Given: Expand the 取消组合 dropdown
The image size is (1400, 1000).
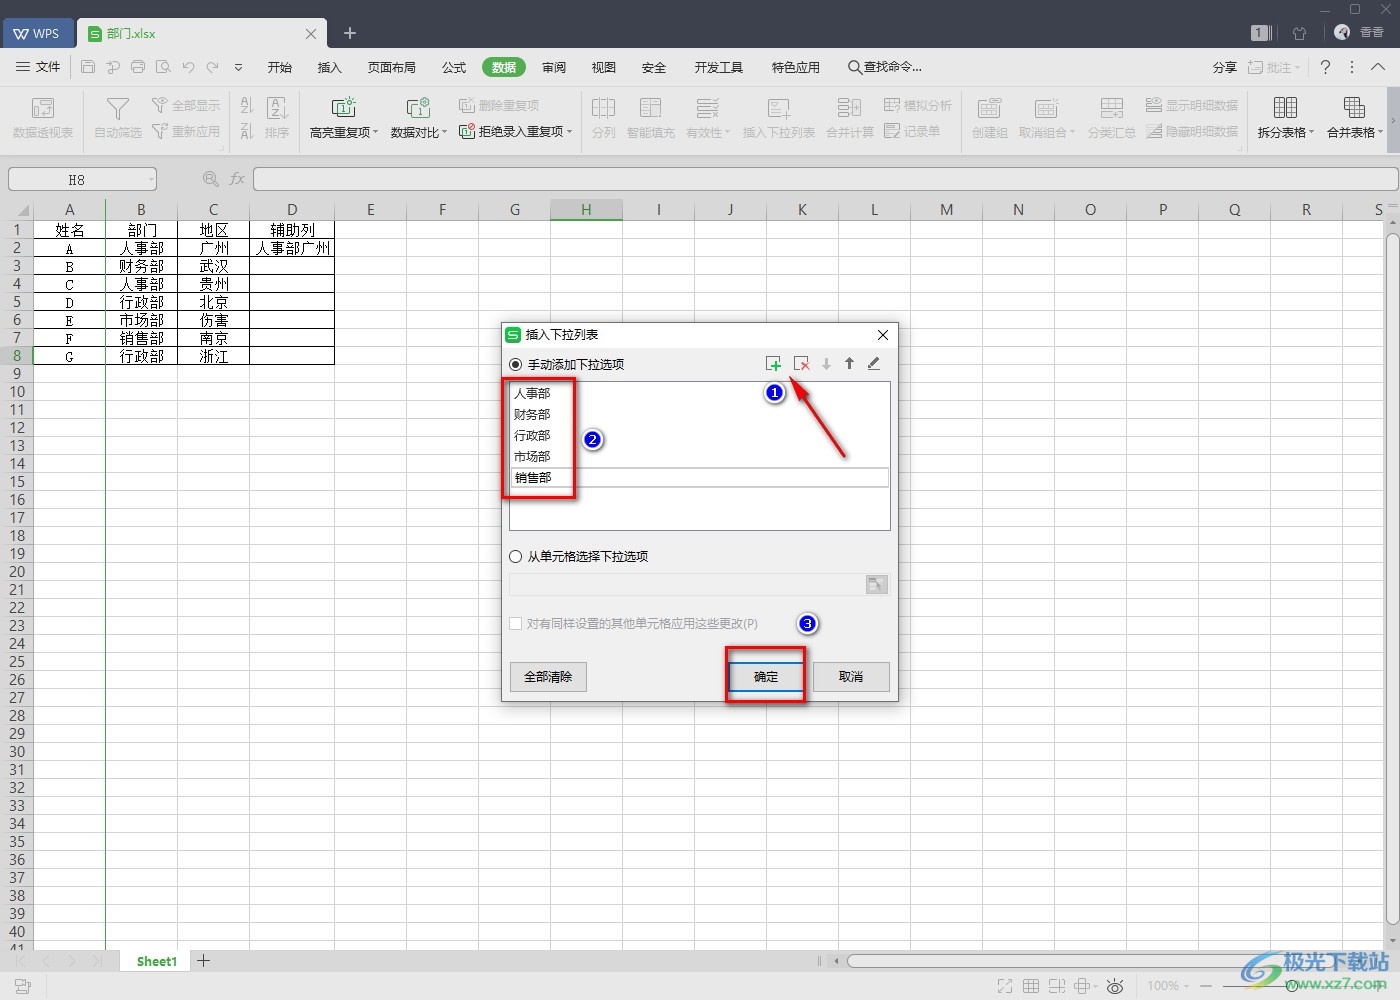Looking at the screenshot, I should pyautogui.click(x=1072, y=133).
